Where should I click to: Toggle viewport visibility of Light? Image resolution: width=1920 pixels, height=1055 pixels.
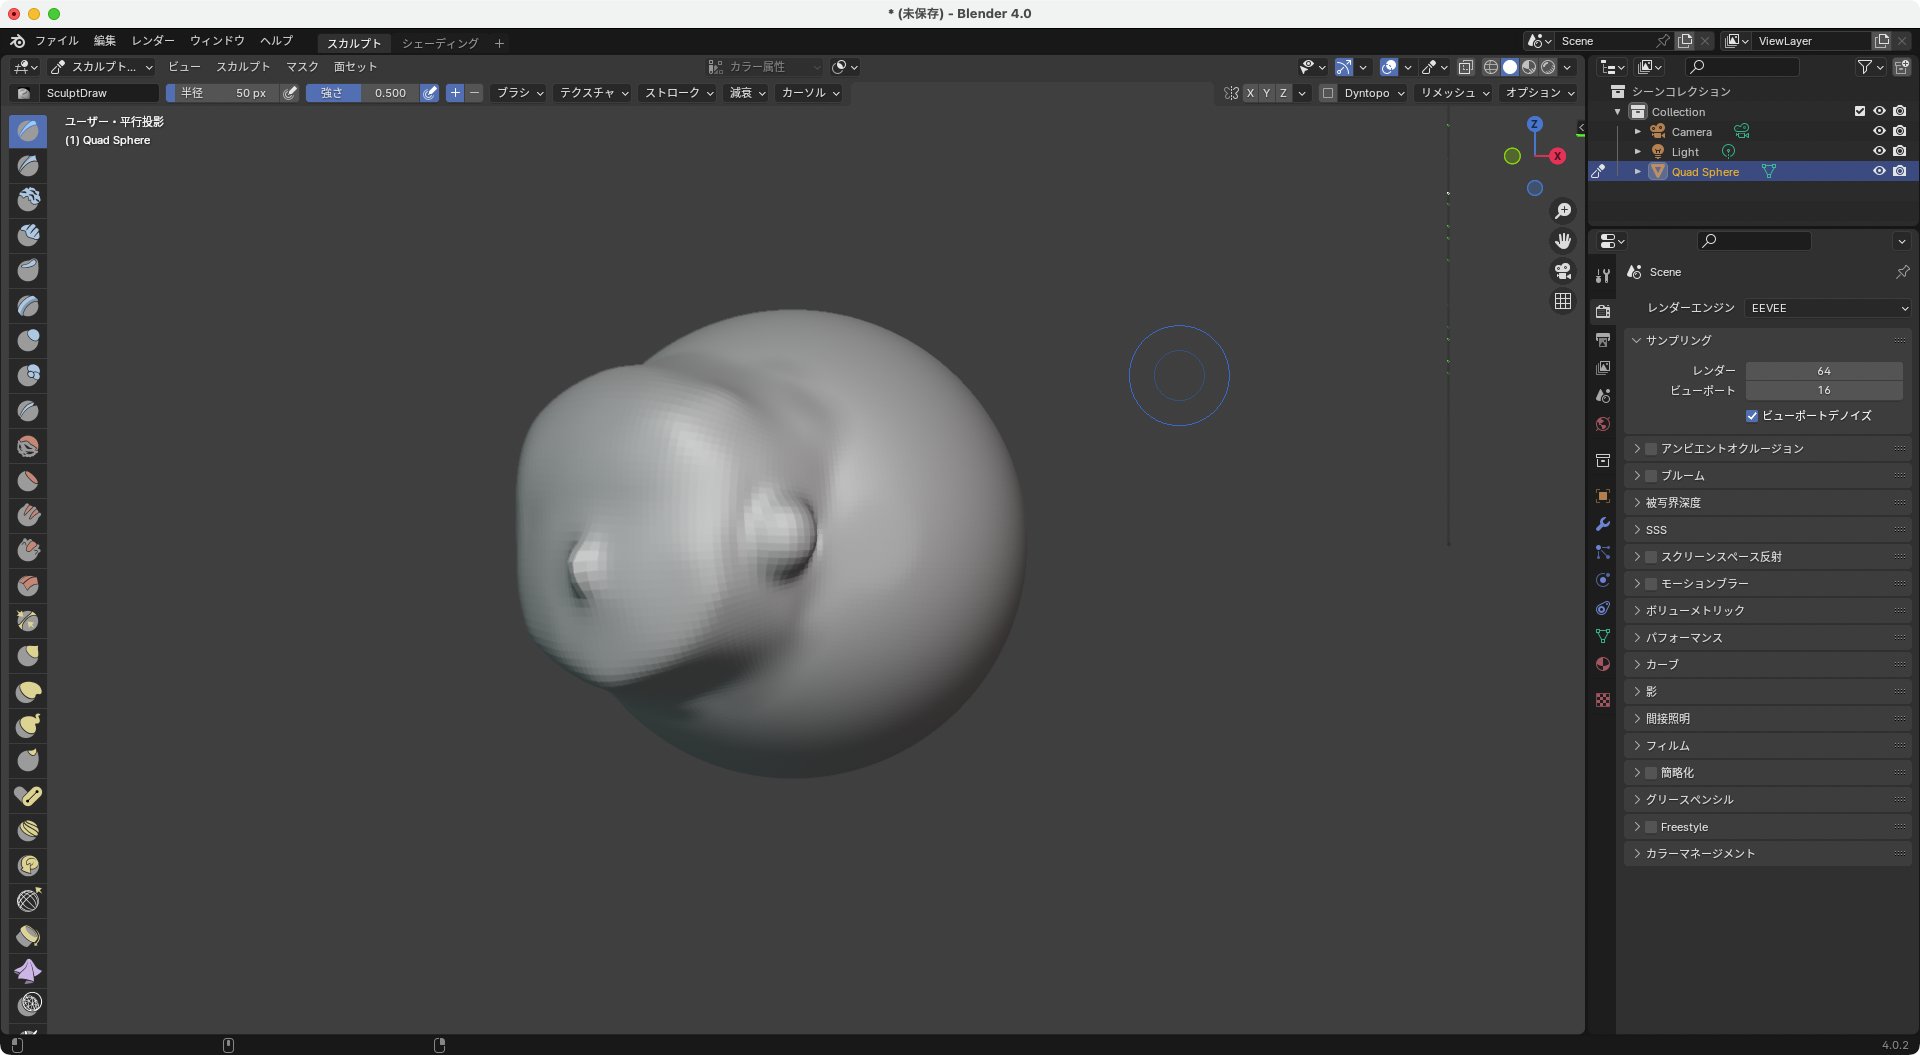point(1879,151)
